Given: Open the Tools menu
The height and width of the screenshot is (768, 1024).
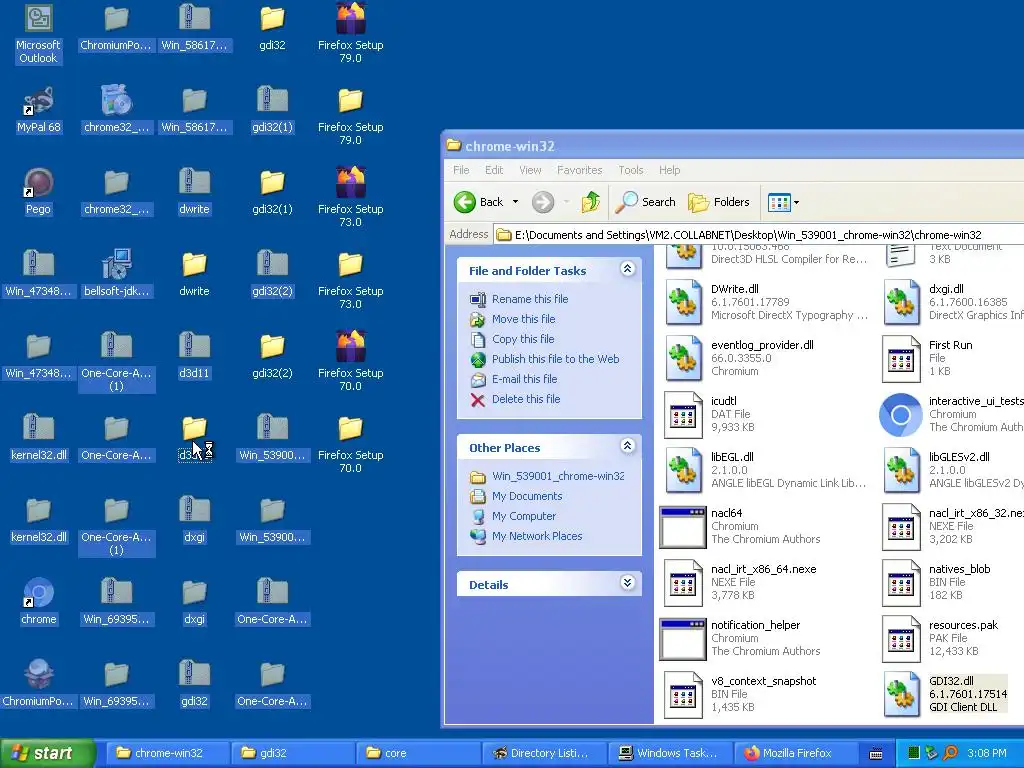Looking at the screenshot, I should pyautogui.click(x=631, y=170).
